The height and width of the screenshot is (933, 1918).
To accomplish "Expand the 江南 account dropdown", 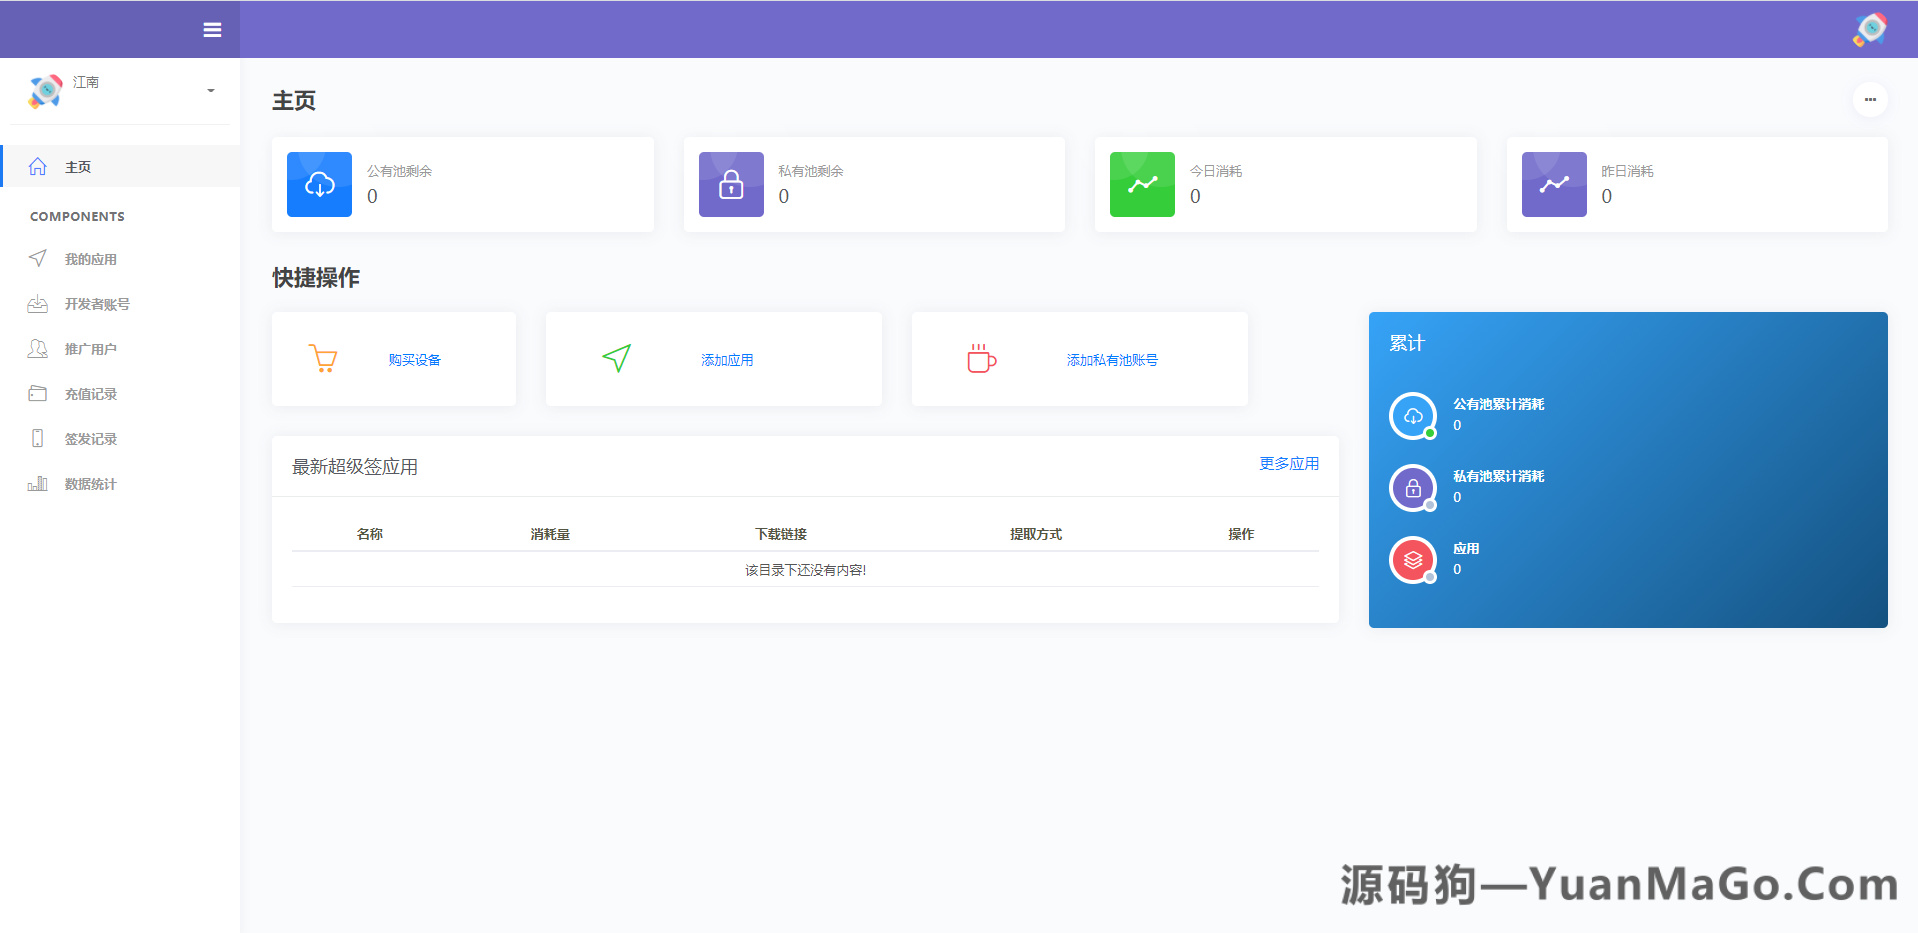I will [x=209, y=91].
